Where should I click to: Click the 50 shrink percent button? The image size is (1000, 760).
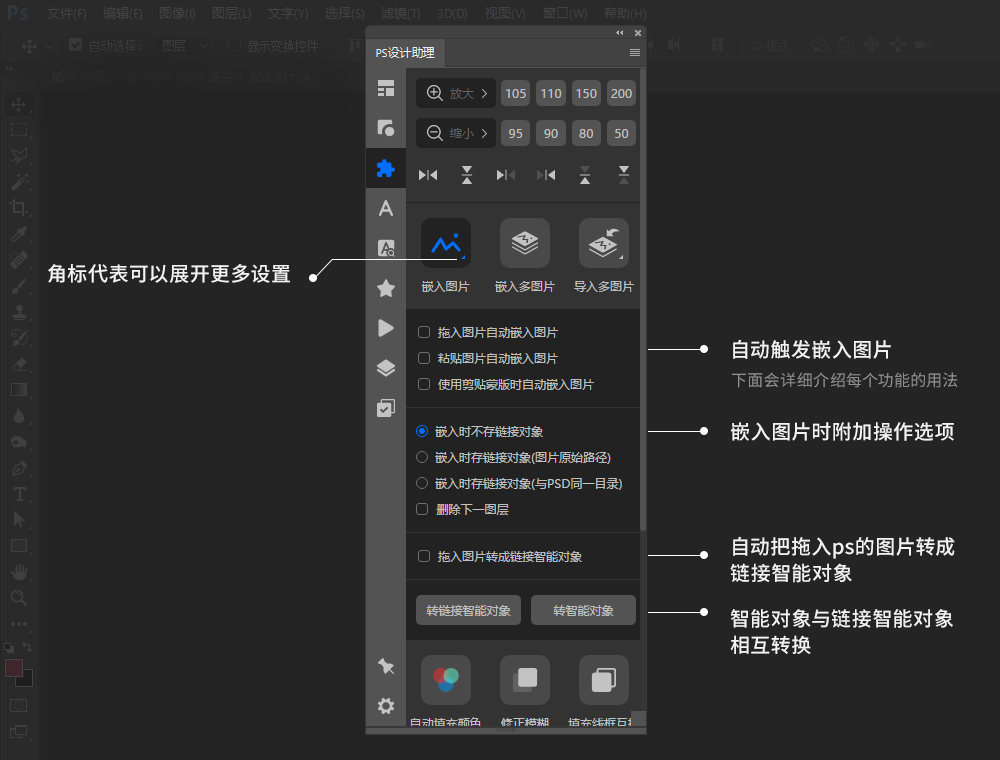[621, 133]
